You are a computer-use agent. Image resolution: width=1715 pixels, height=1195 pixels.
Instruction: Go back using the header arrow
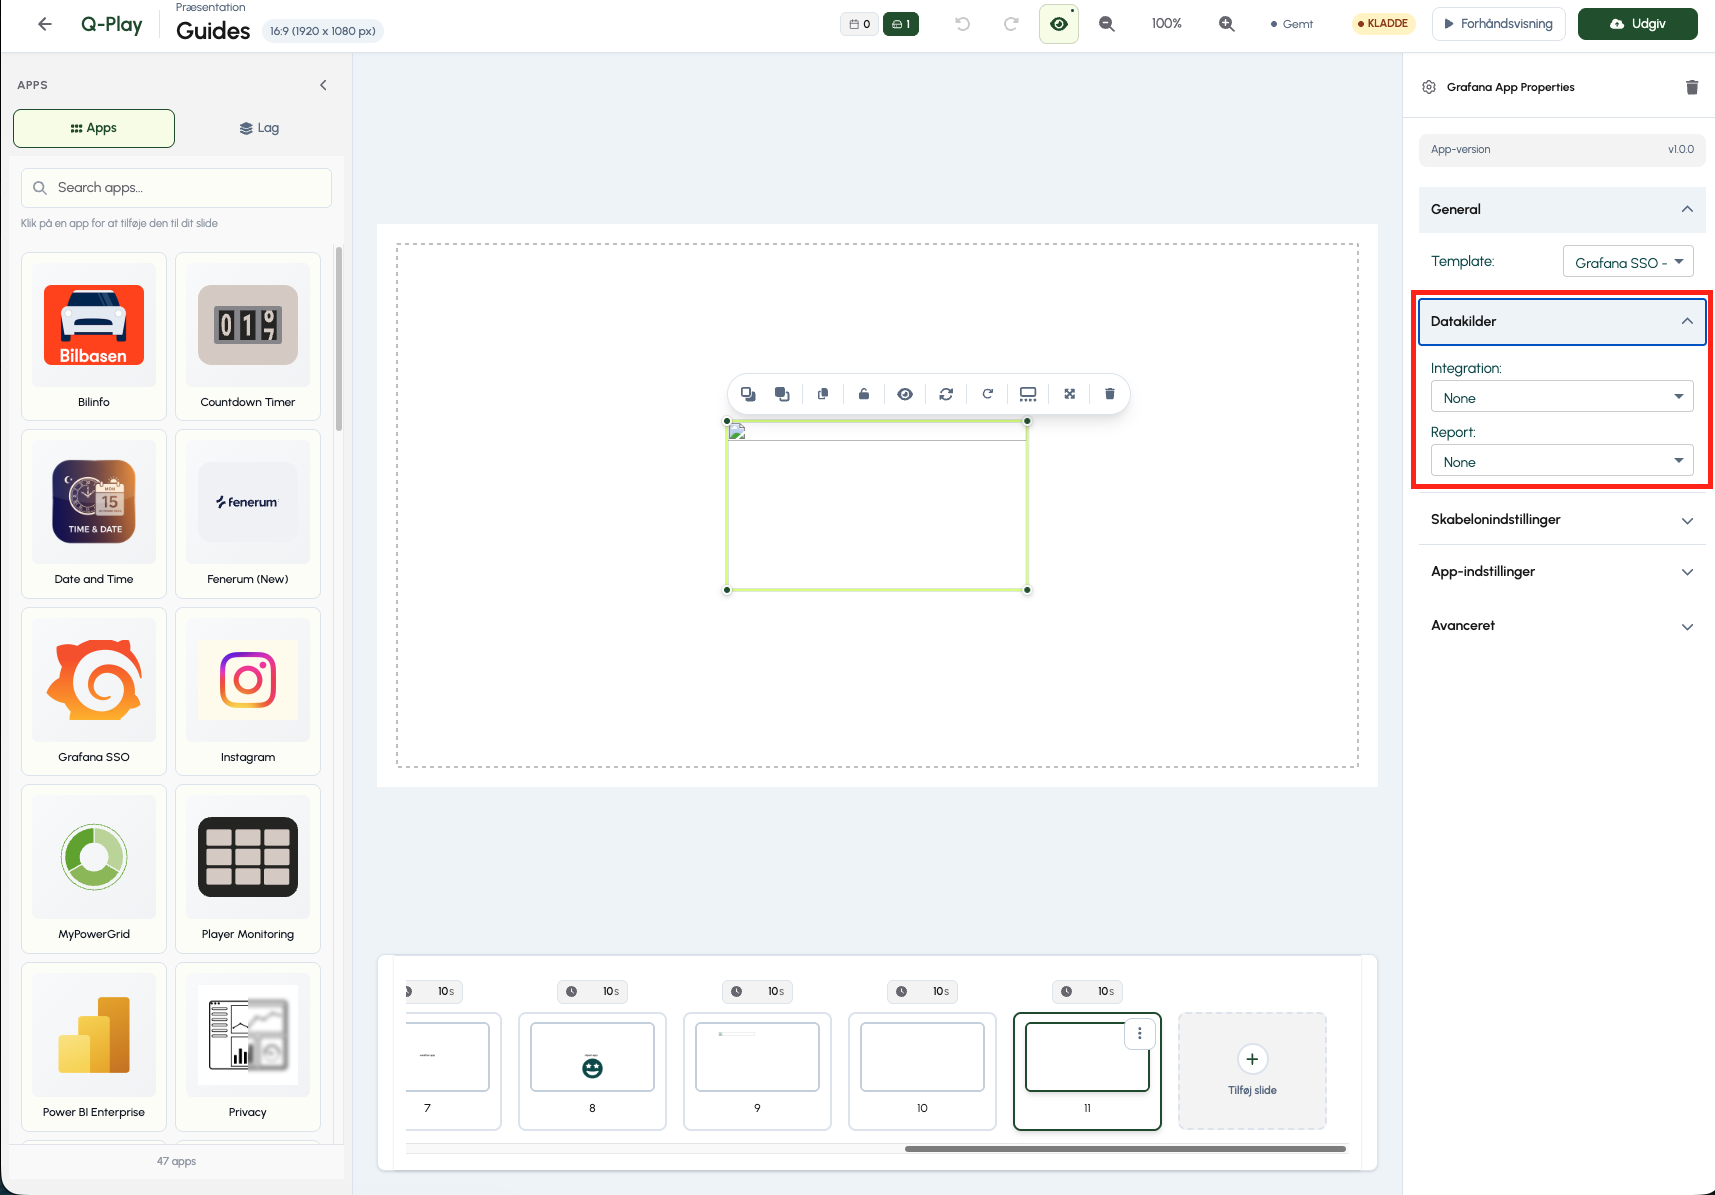click(45, 24)
